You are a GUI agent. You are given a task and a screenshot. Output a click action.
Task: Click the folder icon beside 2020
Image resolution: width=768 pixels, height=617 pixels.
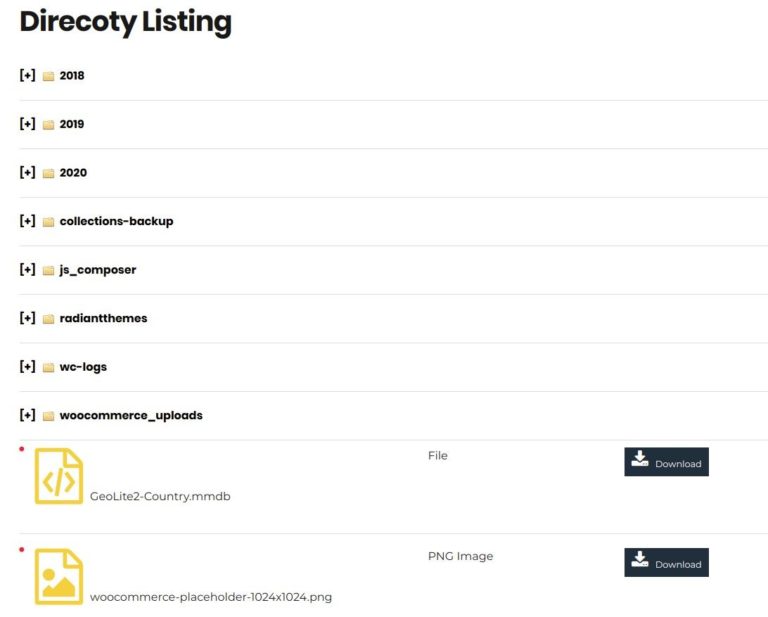click(x=48, y=173)
